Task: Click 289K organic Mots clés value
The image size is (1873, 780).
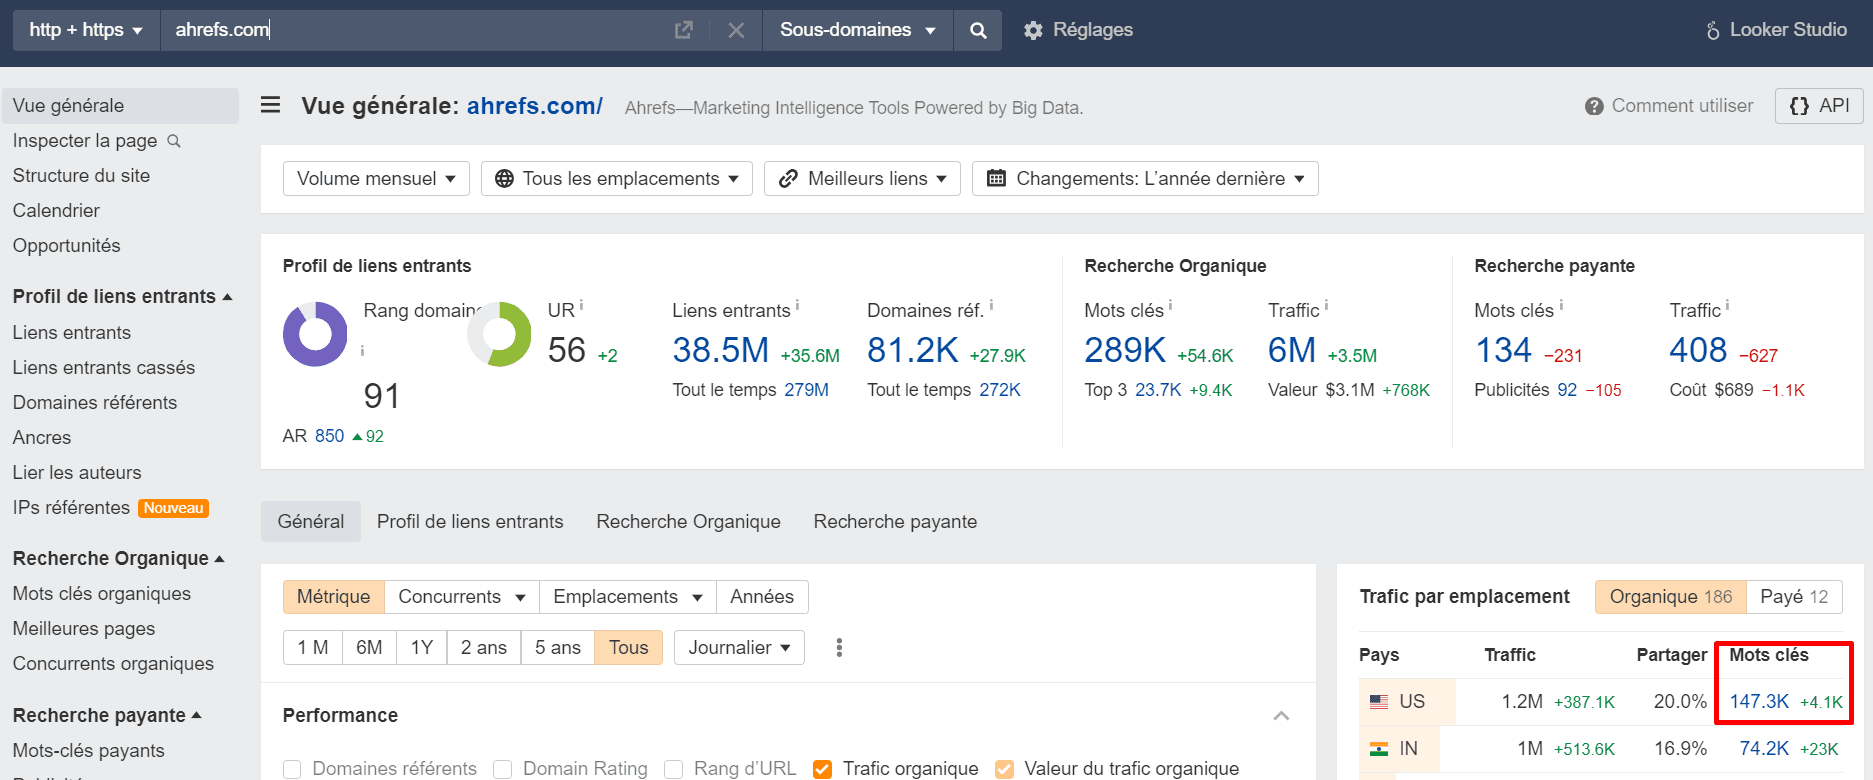Action: [1125, 350]
